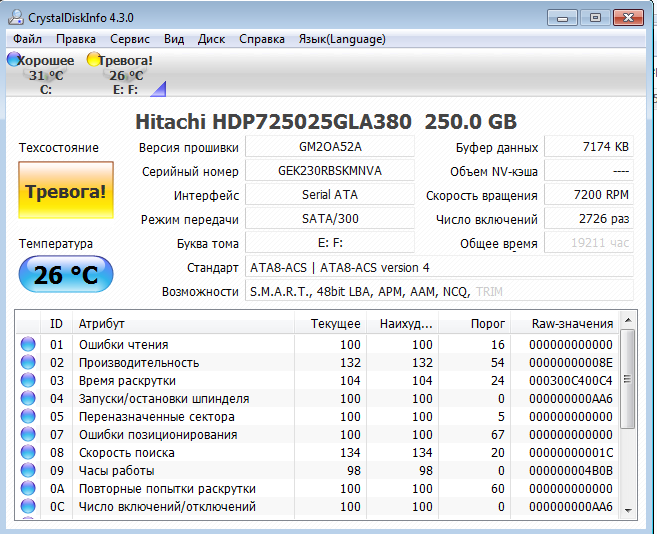The height and width of the screenshot is (534, 657).
Task: Click the blue status icon for attribute 07
Action: click(x=28, y=434)
